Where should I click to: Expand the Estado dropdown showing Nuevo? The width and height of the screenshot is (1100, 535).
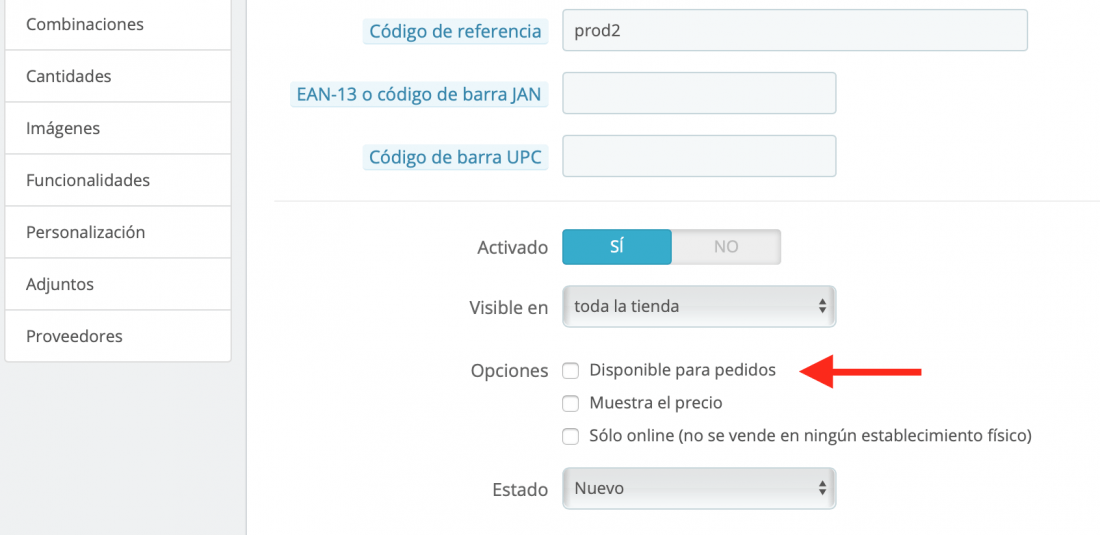[x=699, y=489]
